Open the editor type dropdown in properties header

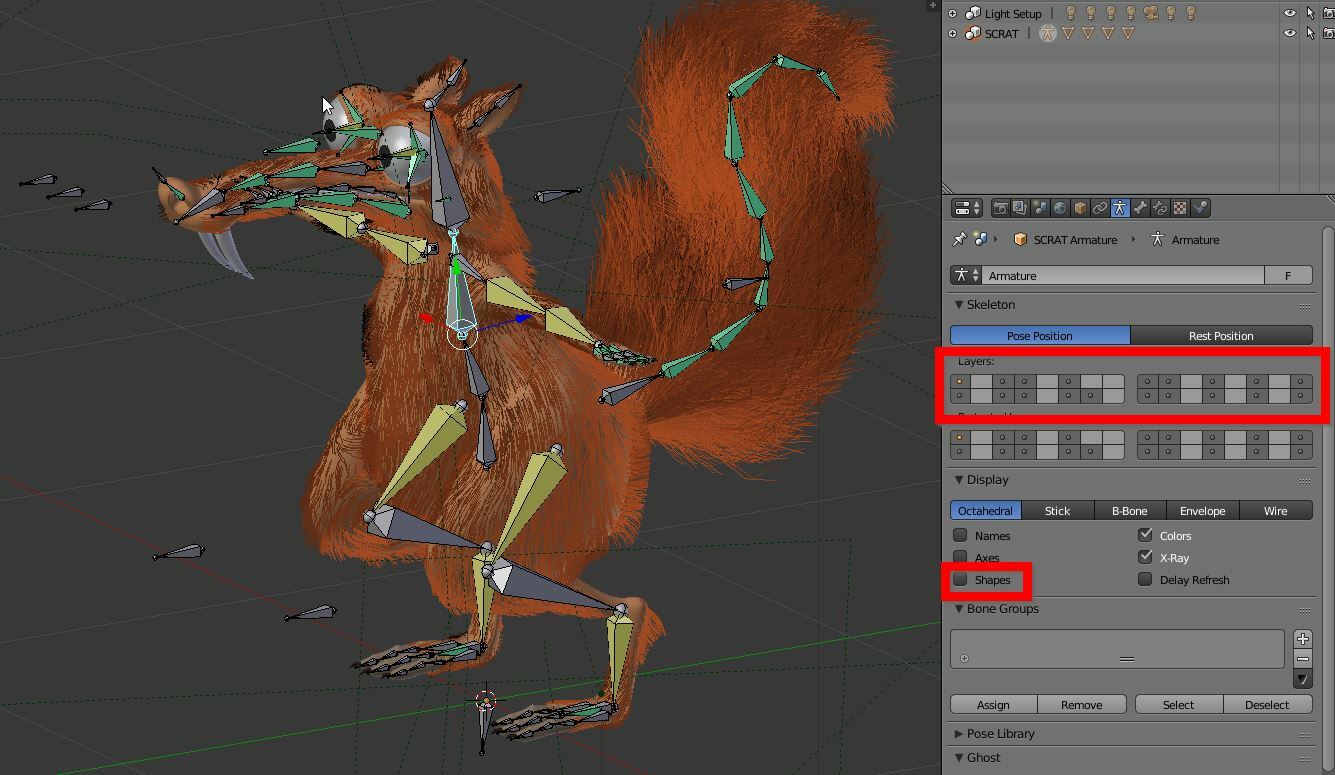tap(967, 208)
